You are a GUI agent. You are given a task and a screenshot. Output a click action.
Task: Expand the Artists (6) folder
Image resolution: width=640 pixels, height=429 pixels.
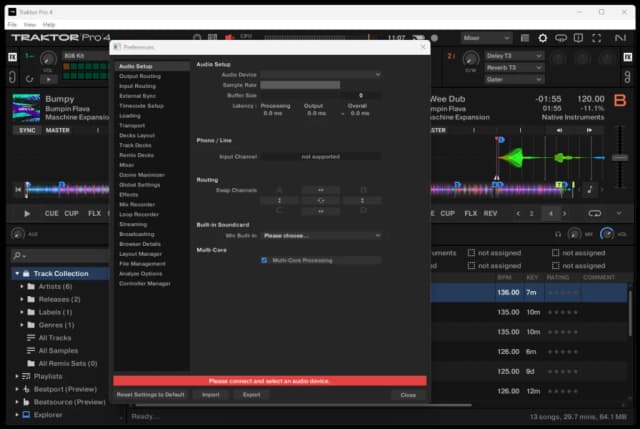[x=22, y=287]
